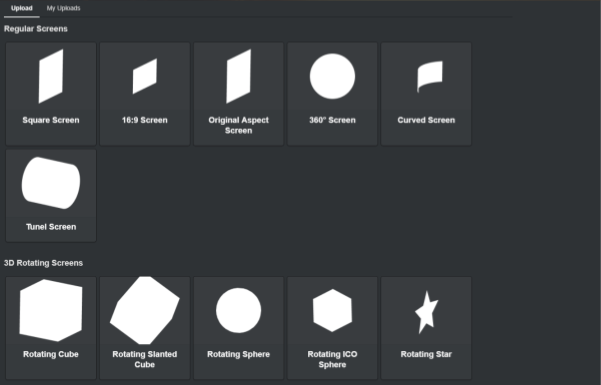Image resolution: width=601 pixels, height=385 pixels.
Task: Select the Curved Screen shape icon
Action: (430, 76)
